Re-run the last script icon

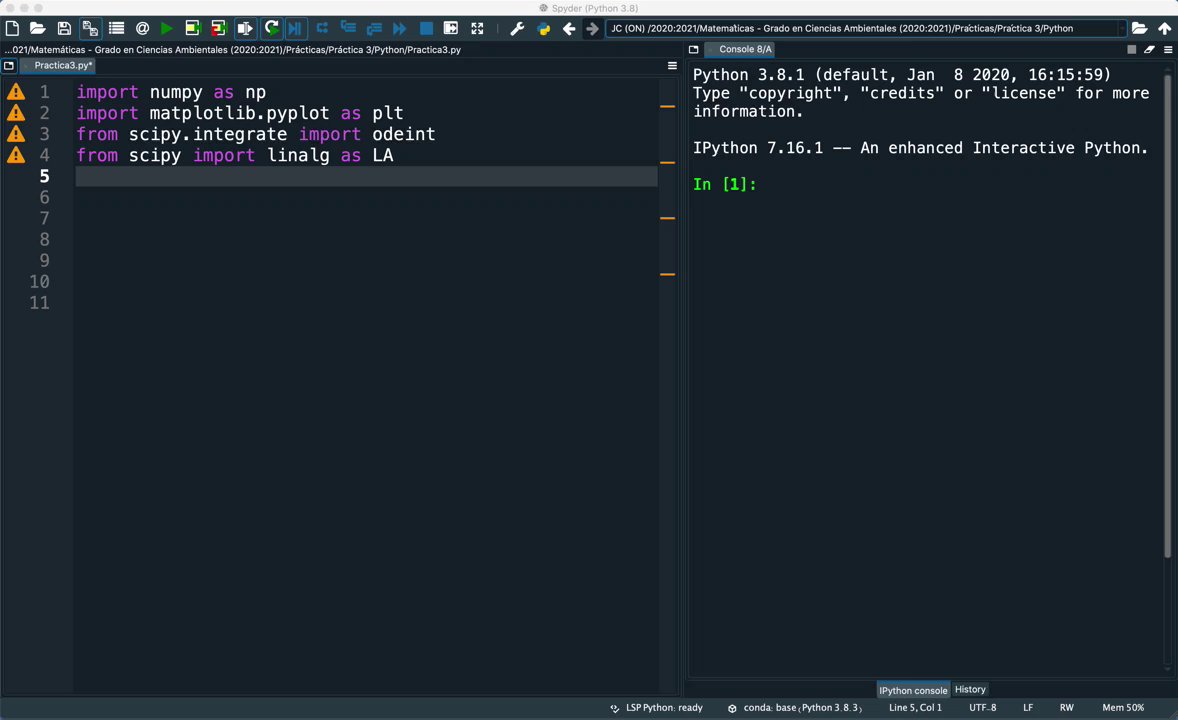(x=271, y=29)
